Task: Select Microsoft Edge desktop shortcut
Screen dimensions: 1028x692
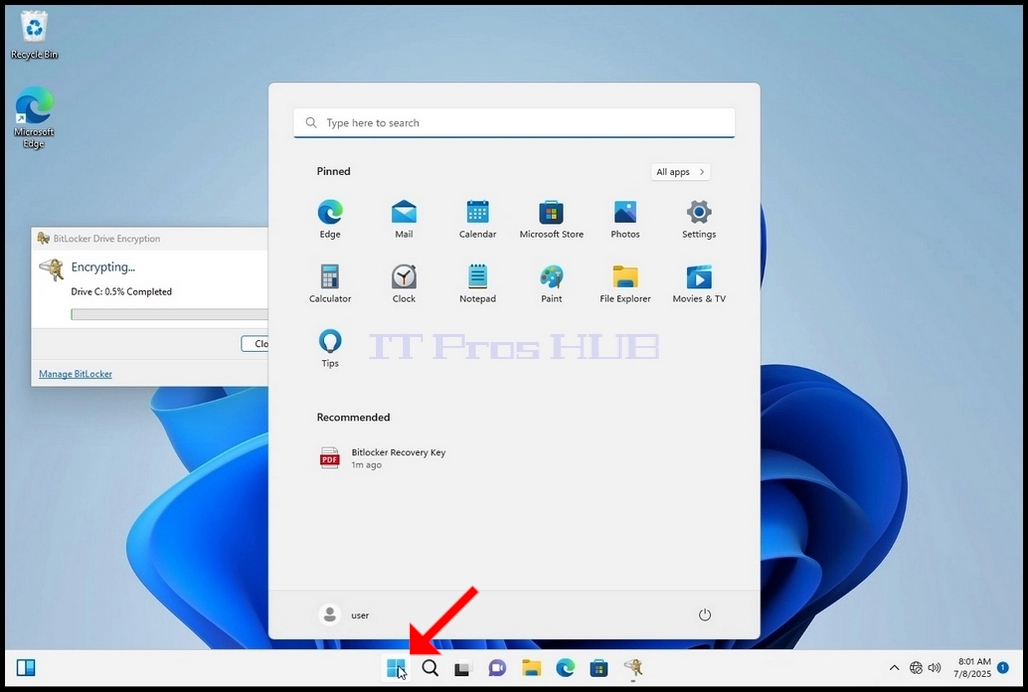Action: coord(34,118)
